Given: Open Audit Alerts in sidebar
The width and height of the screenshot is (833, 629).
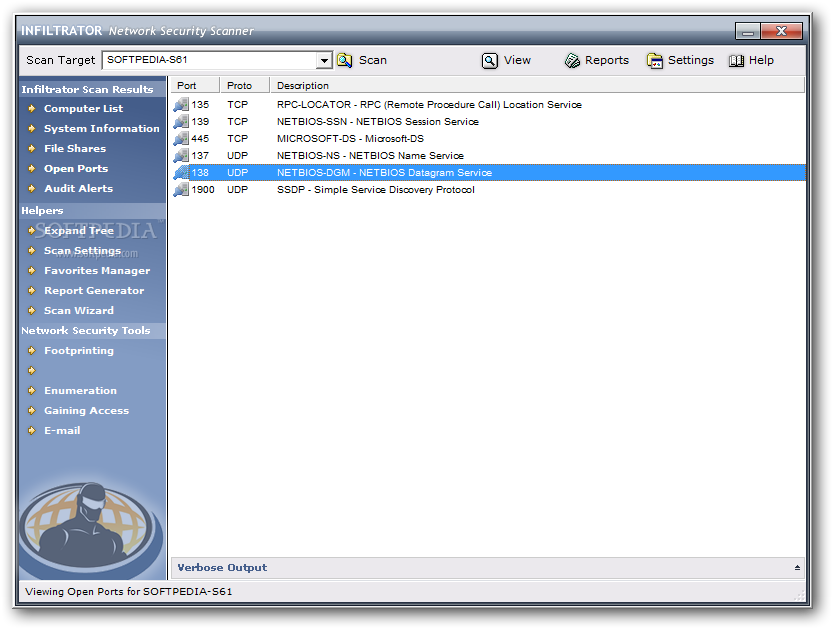Looking at the screenshot, I should (x=79, y=189).
